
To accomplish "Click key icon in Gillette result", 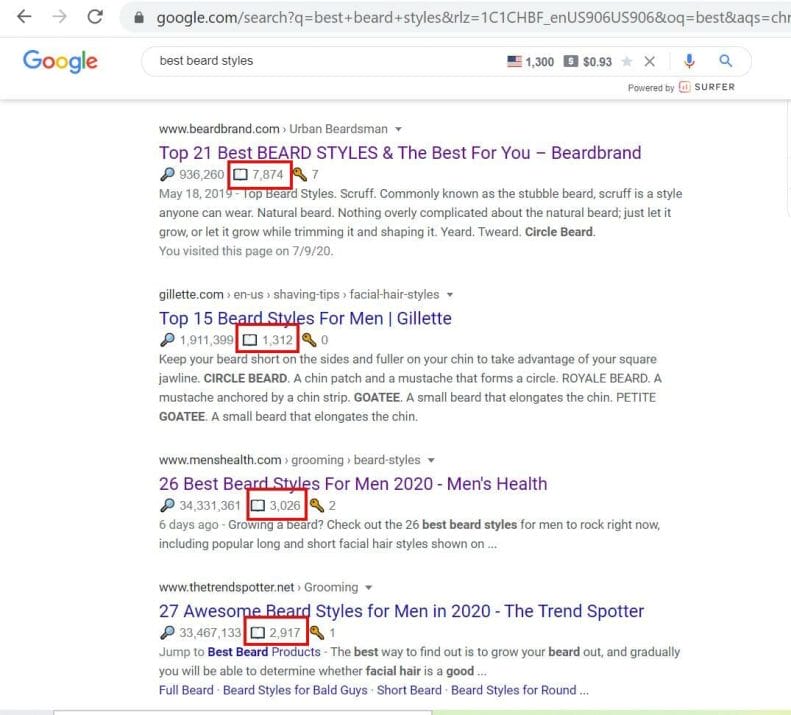I will click(309, 340).
